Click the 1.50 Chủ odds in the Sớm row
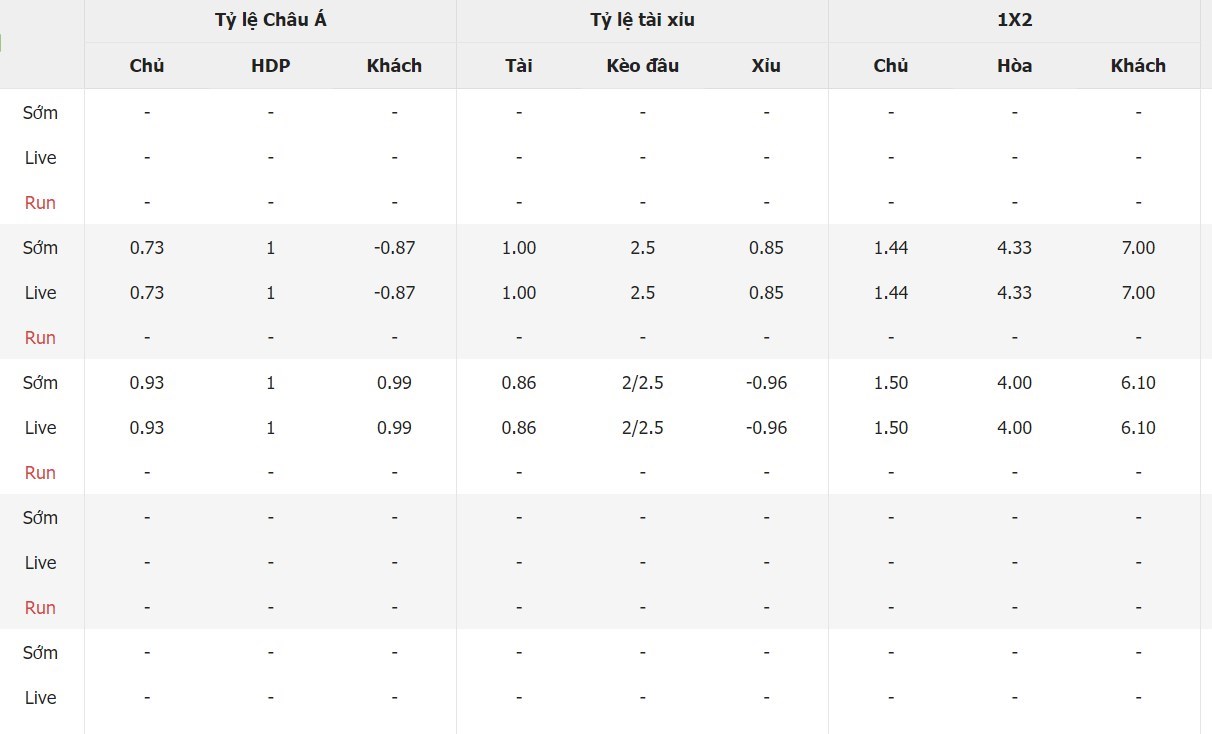 point(890,383)
